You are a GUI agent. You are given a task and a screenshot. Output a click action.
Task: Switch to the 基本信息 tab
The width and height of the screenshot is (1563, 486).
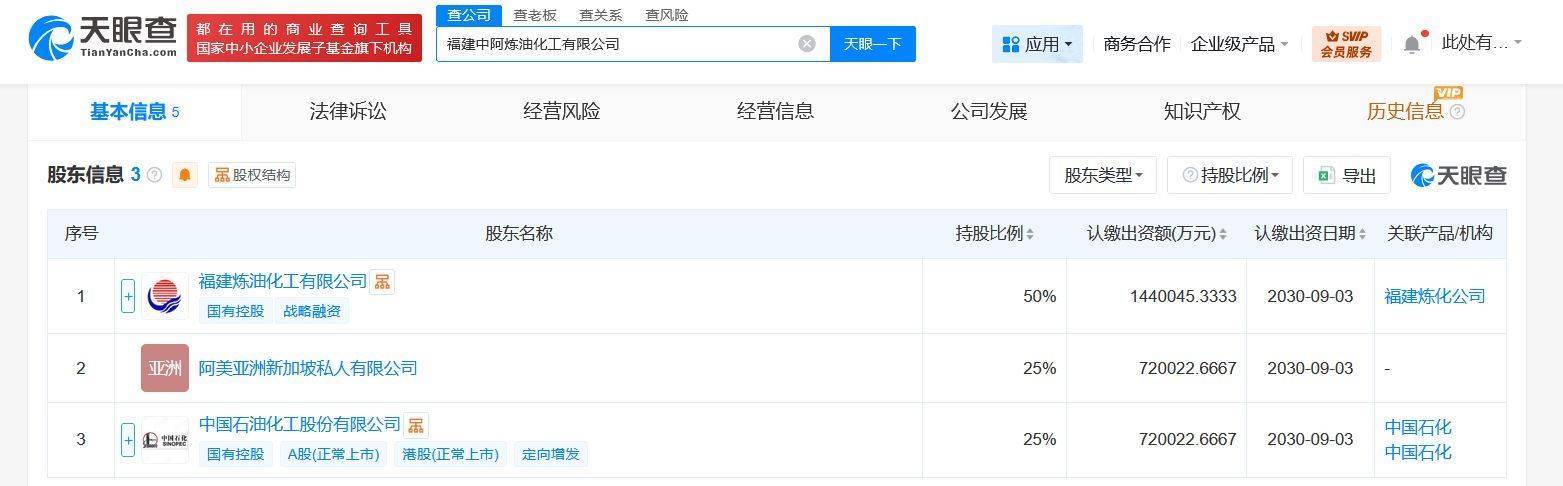(134, 112)
